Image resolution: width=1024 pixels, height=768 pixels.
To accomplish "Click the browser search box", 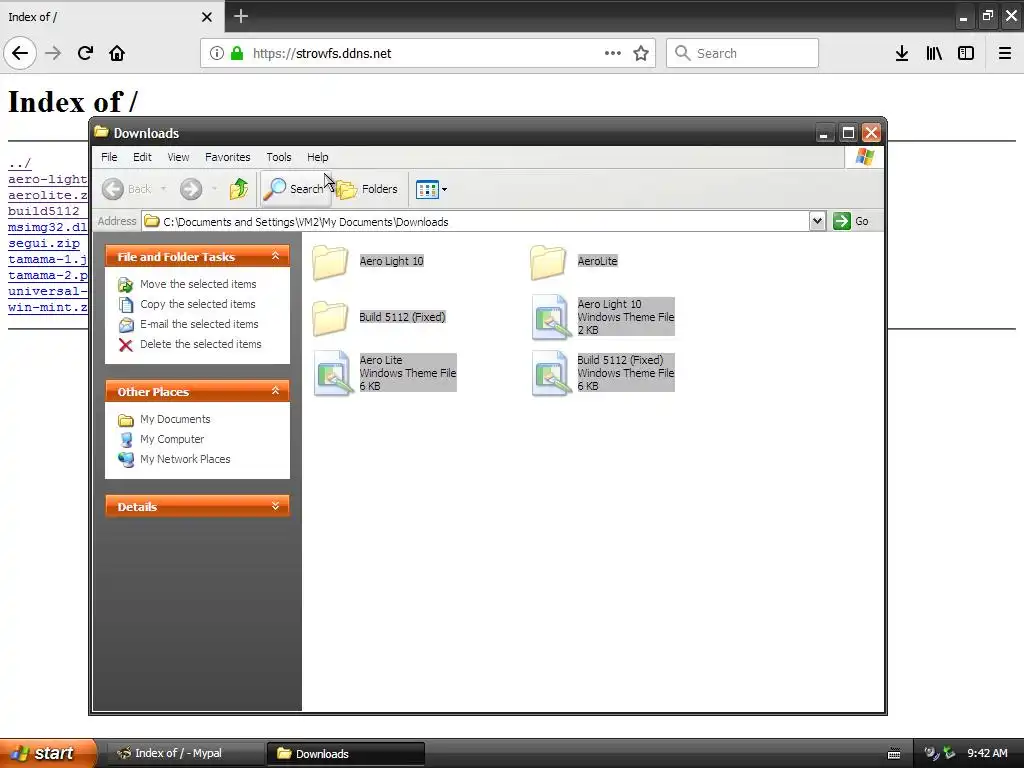I will tap(742, 53).
